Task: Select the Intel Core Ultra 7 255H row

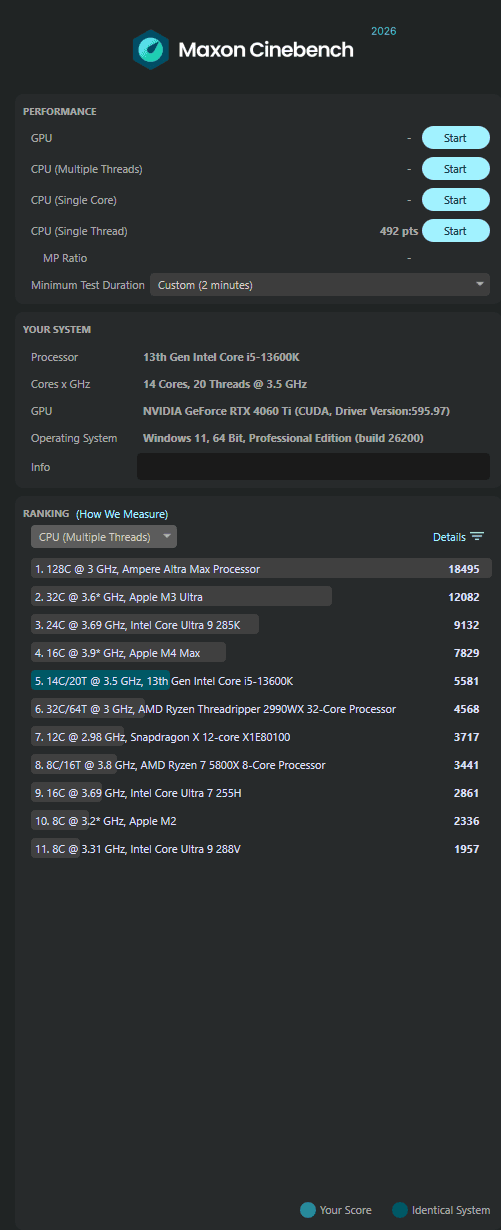Action: pyautogui.click(x=260, y=793)
